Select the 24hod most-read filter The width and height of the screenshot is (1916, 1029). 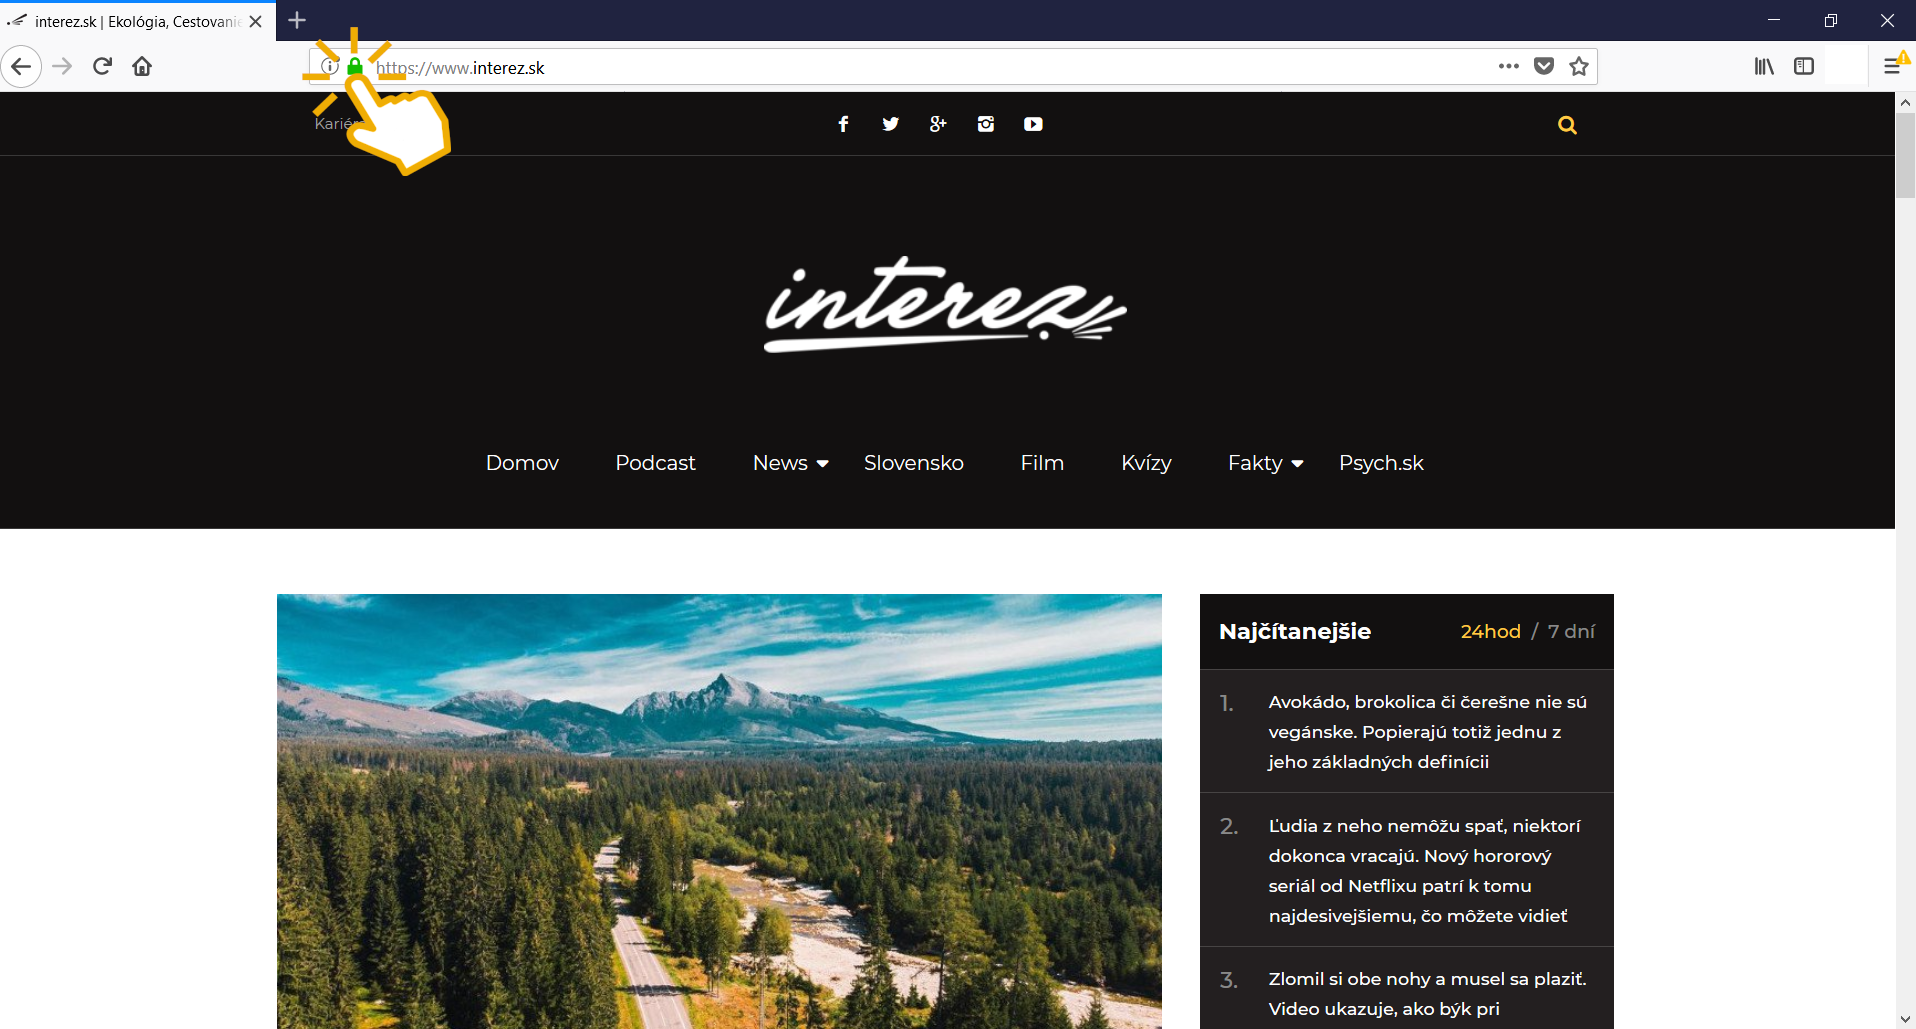click(x=1490, y=631)
